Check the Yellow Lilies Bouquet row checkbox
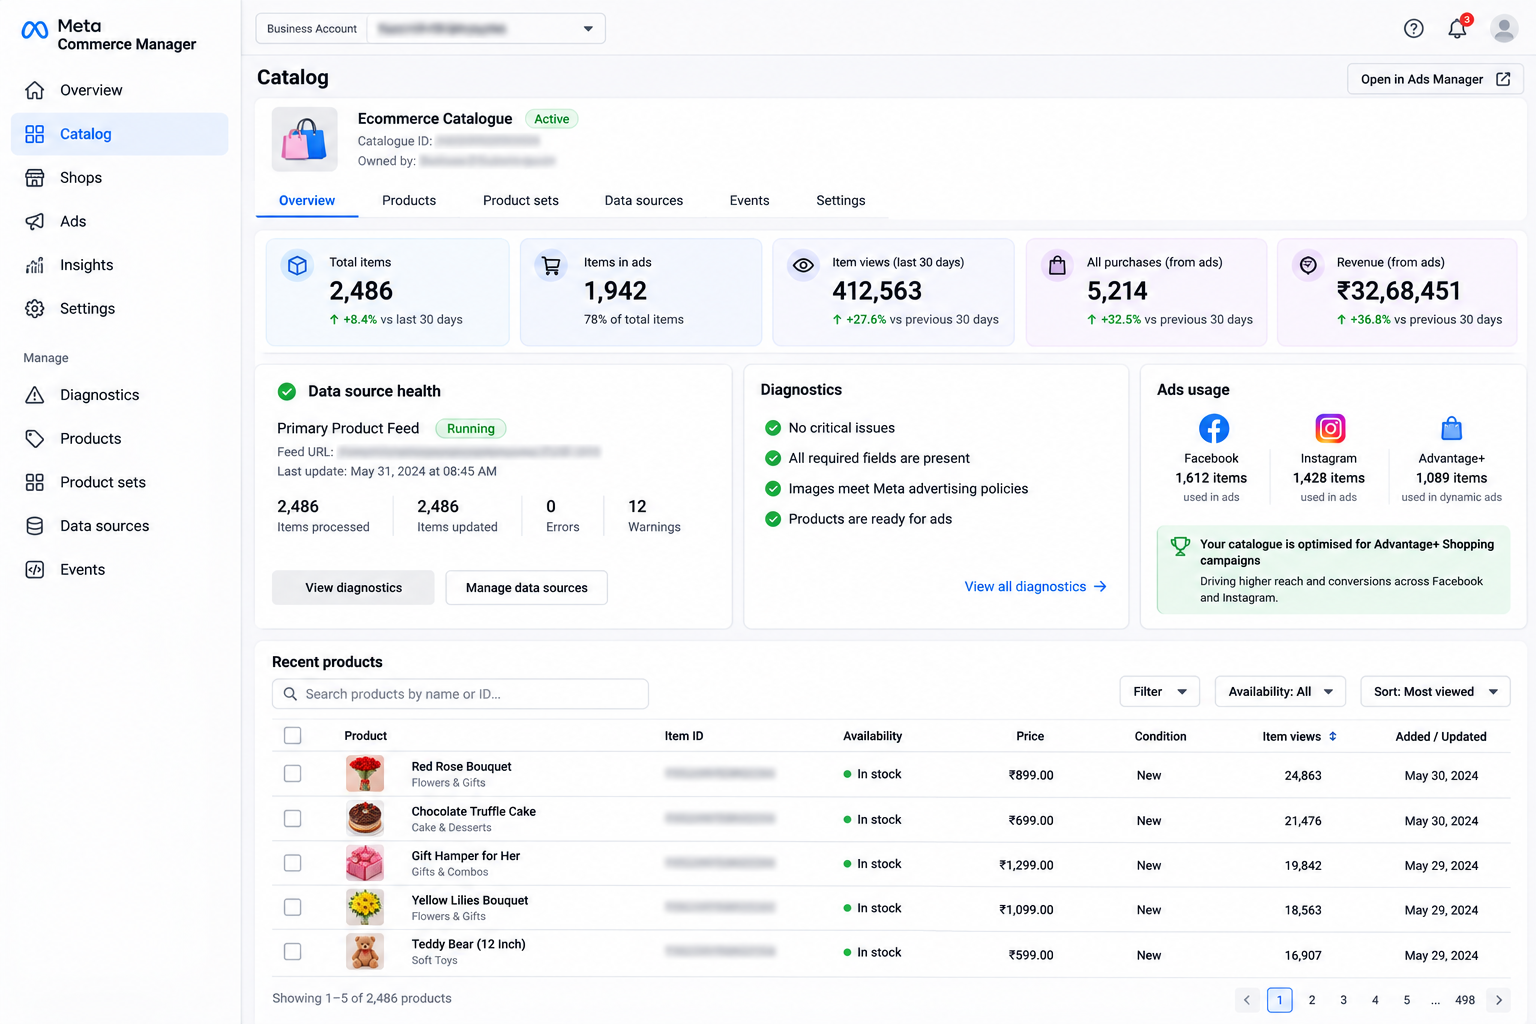Screen dimensions: 1536x1024 click(292, 908)
